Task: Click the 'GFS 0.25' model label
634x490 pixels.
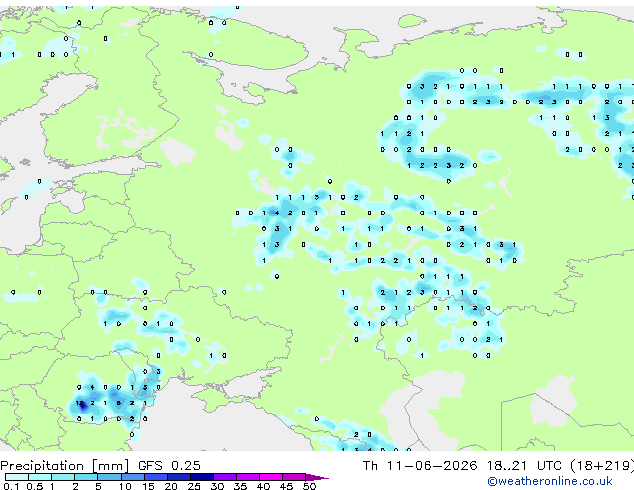Action: [x=169, y=466]
